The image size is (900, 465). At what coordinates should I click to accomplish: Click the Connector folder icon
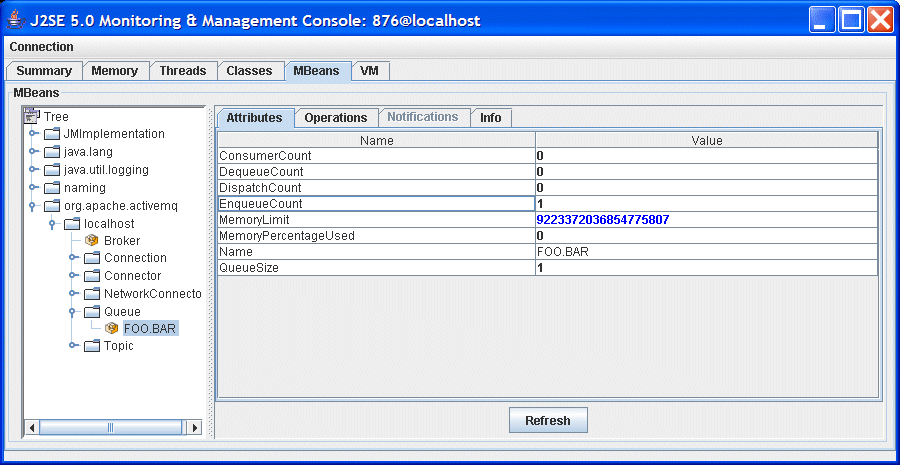pyautogui.click(x=92, y=276)
